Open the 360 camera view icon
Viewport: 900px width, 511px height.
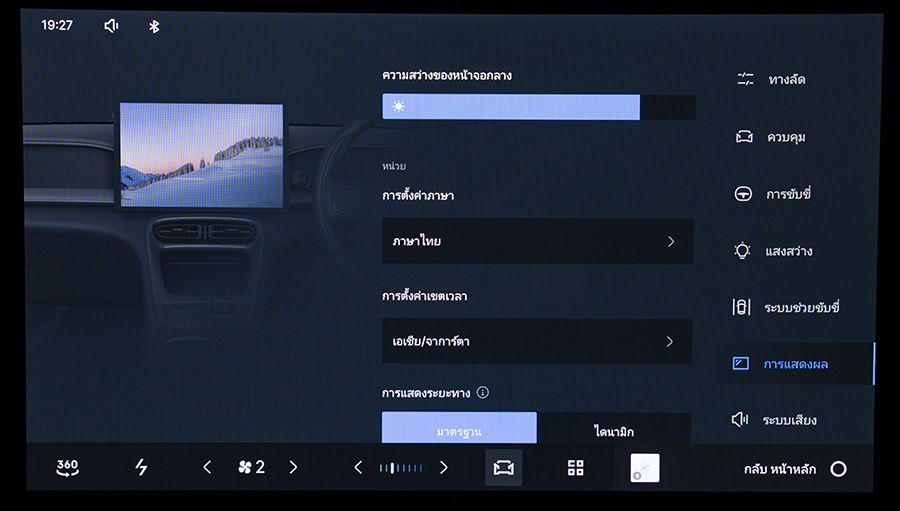[67, 467]
